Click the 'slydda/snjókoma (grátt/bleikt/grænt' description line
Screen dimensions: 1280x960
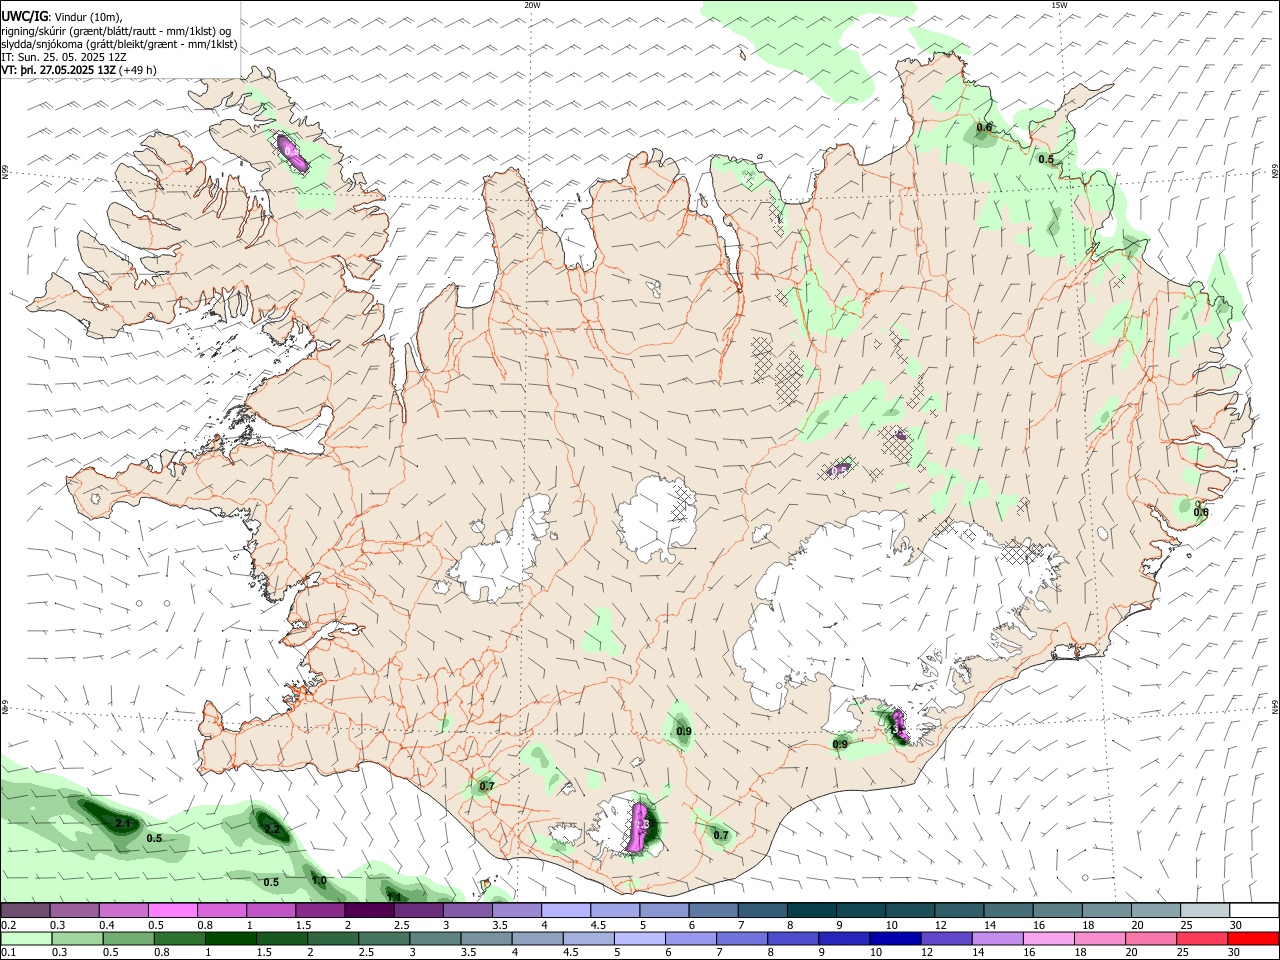[x=119, y=44]
